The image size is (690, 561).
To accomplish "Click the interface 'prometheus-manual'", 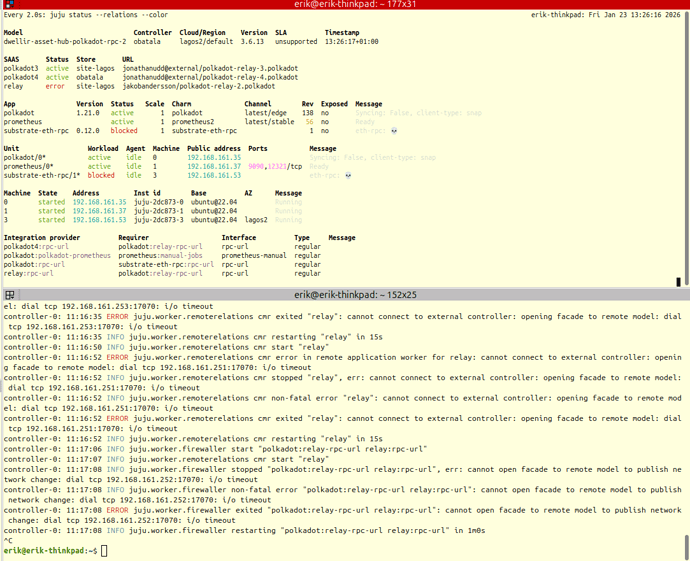I will (x=254, y=255).
